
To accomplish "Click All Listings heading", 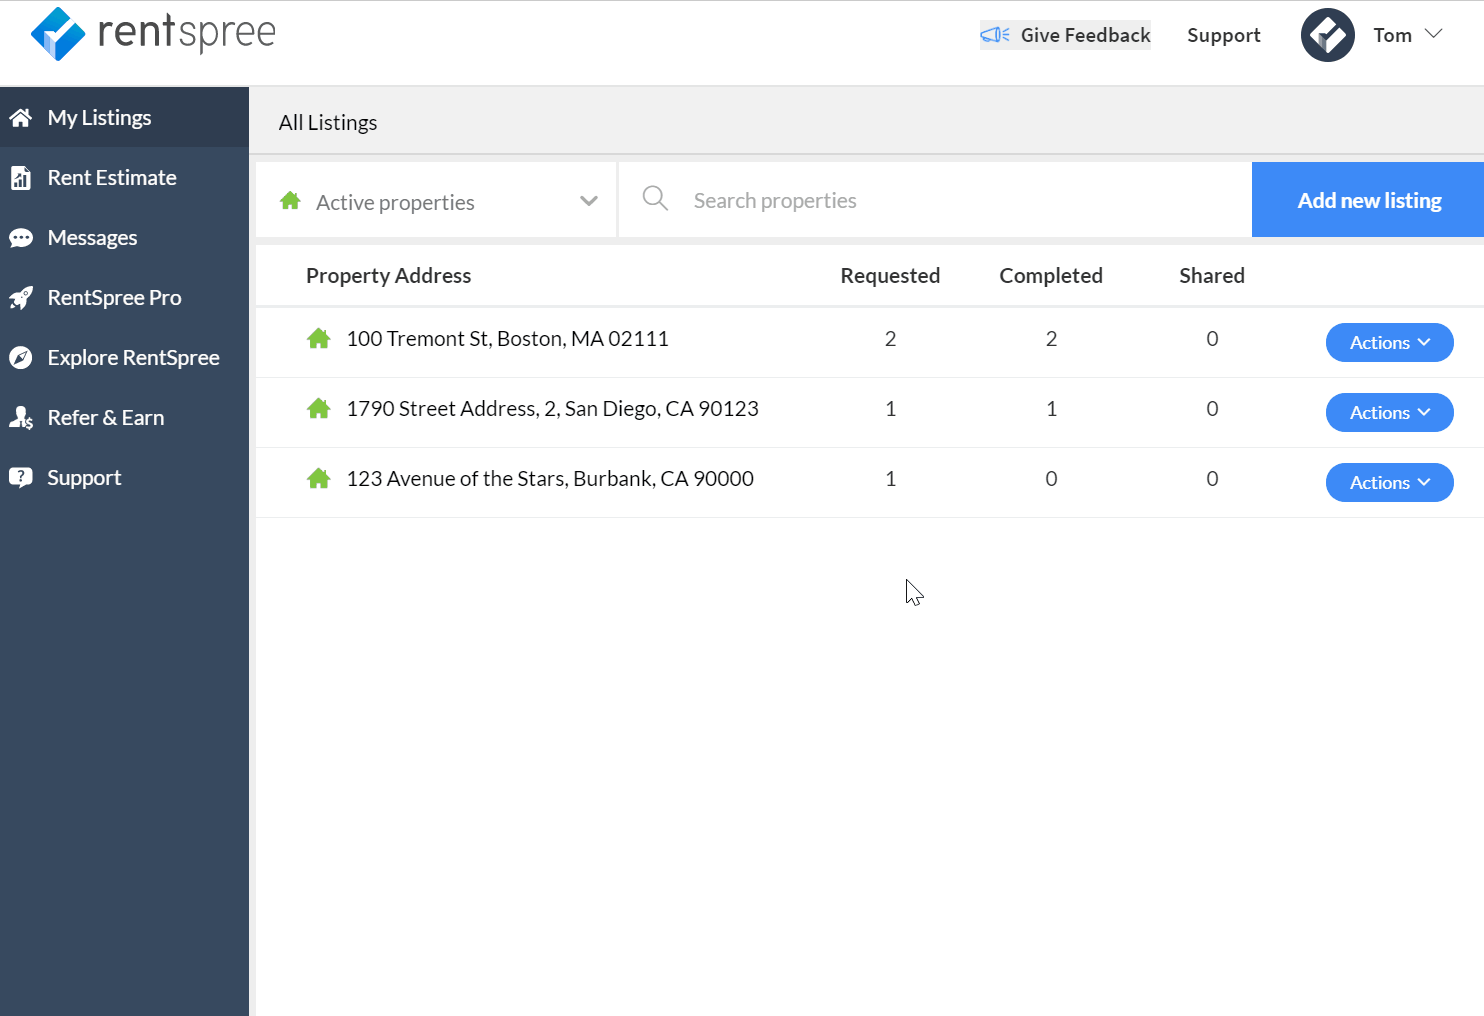I will 328,123.
